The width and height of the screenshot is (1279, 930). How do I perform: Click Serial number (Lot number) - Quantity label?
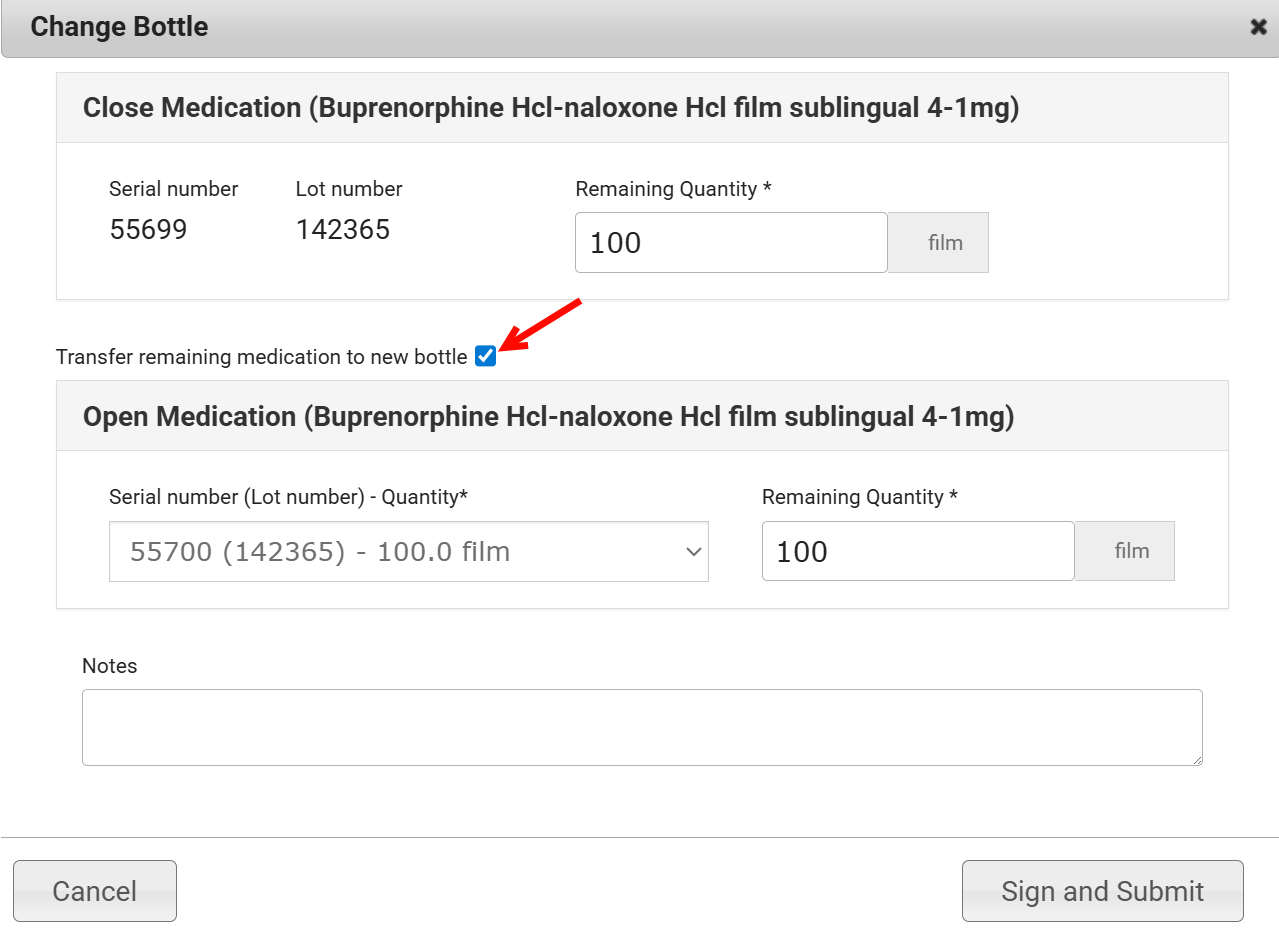[288, 497]
